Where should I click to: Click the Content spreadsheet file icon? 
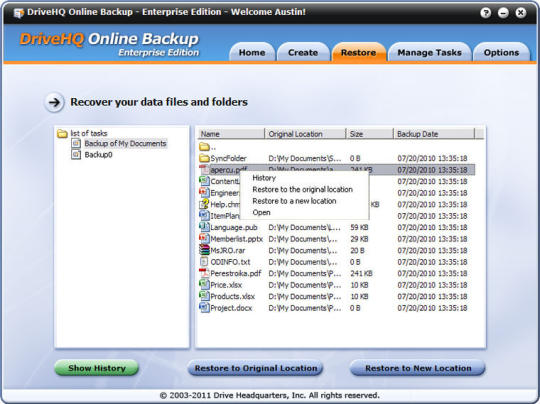[204, 181]
